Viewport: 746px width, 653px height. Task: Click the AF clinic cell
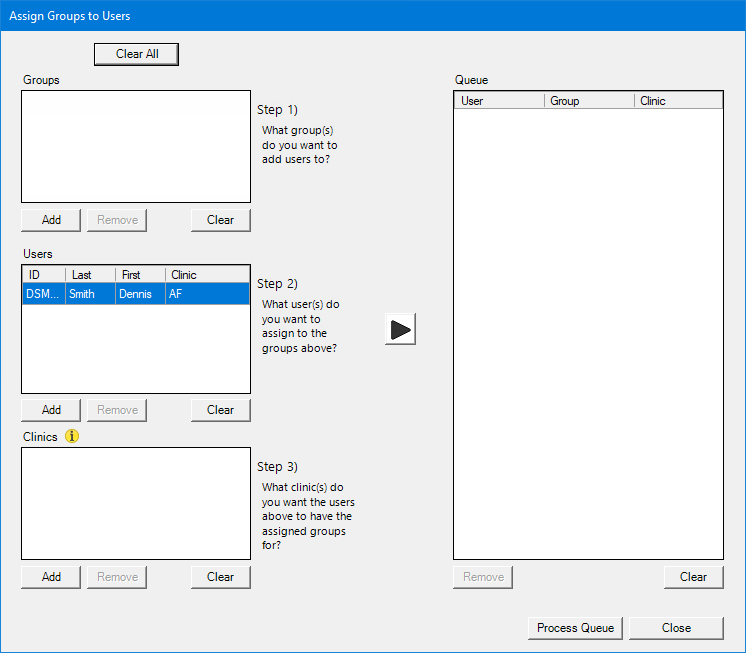pos(207,294)
